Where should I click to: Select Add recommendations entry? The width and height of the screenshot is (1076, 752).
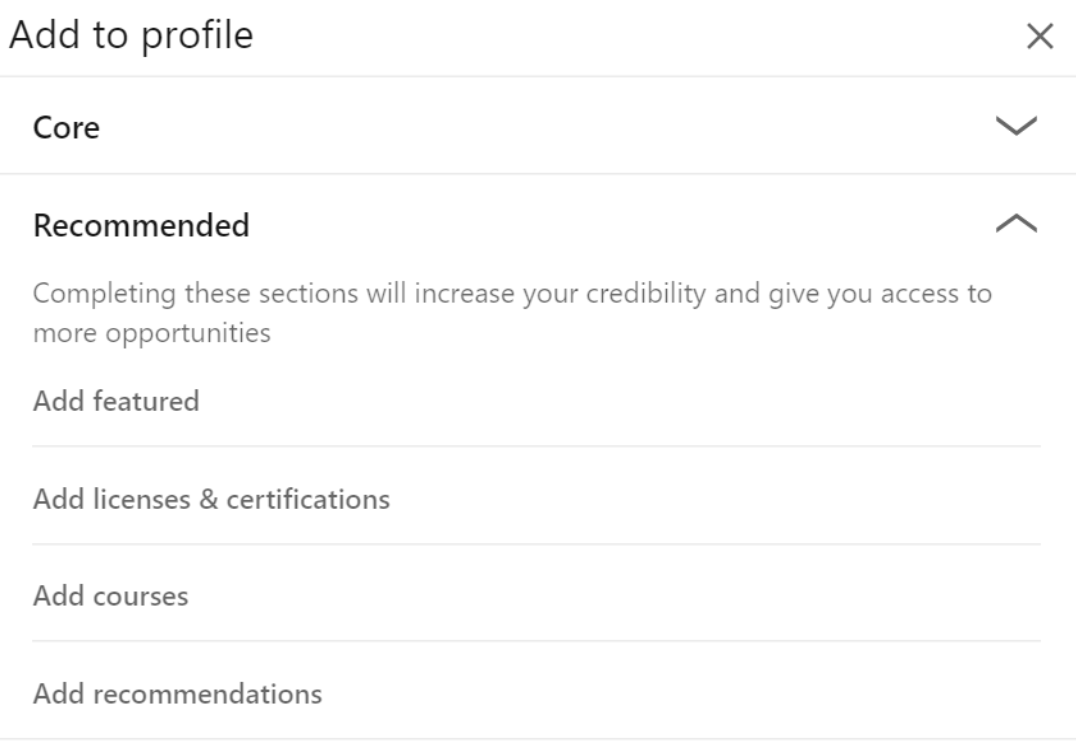[177, 693]
